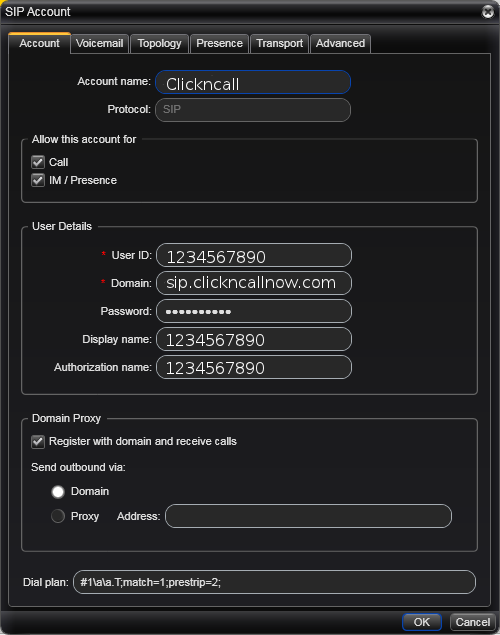This screenshot has height=635, width=500.
Task: Dismiss the dialog with the Cancel button
Action: click(x=473, y=622)
